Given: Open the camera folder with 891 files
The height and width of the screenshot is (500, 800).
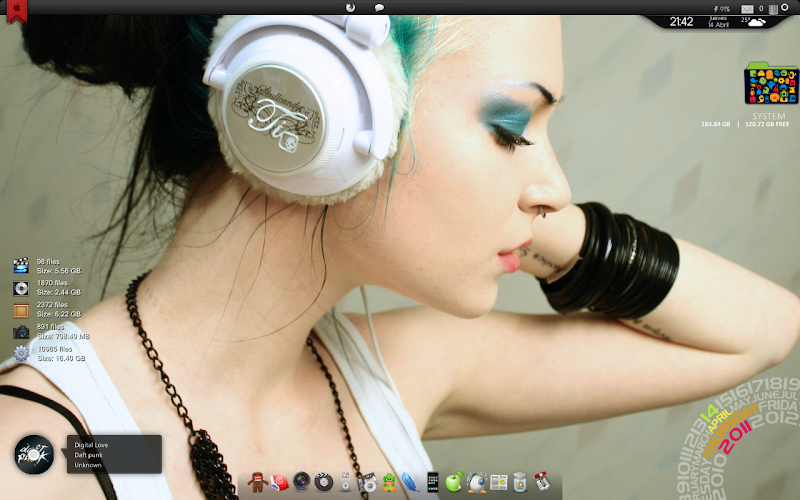Looking at the screenshot, I should [x=20, y=332].
